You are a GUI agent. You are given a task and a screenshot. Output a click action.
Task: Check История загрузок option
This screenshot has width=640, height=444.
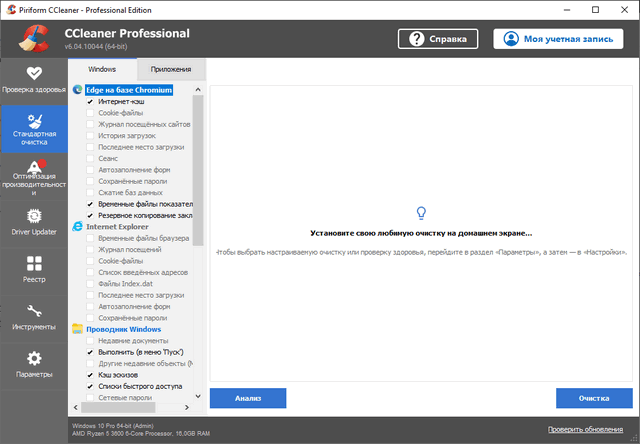click(90, 136)
